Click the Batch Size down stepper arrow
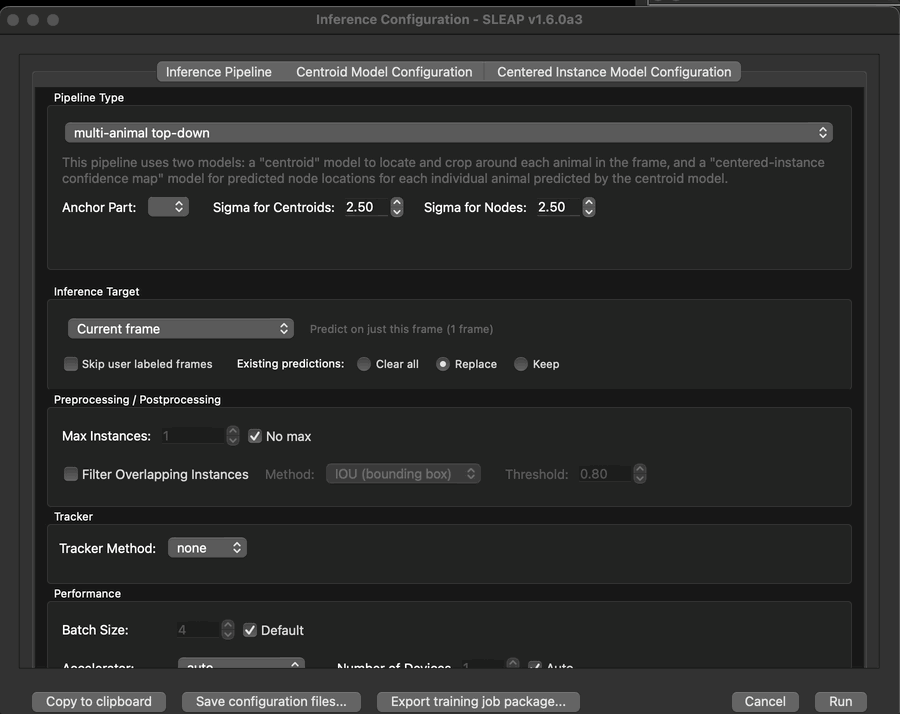This screenshot has height=714, width=900. tap(228, 635)
